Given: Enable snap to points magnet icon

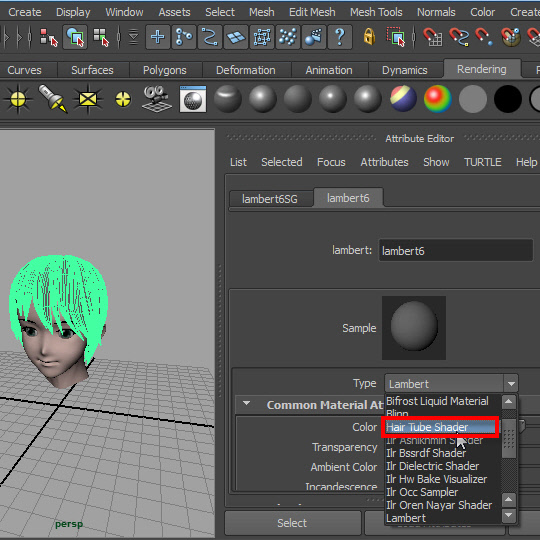Looking at the screenshot, I should click(x=484, y=37).
